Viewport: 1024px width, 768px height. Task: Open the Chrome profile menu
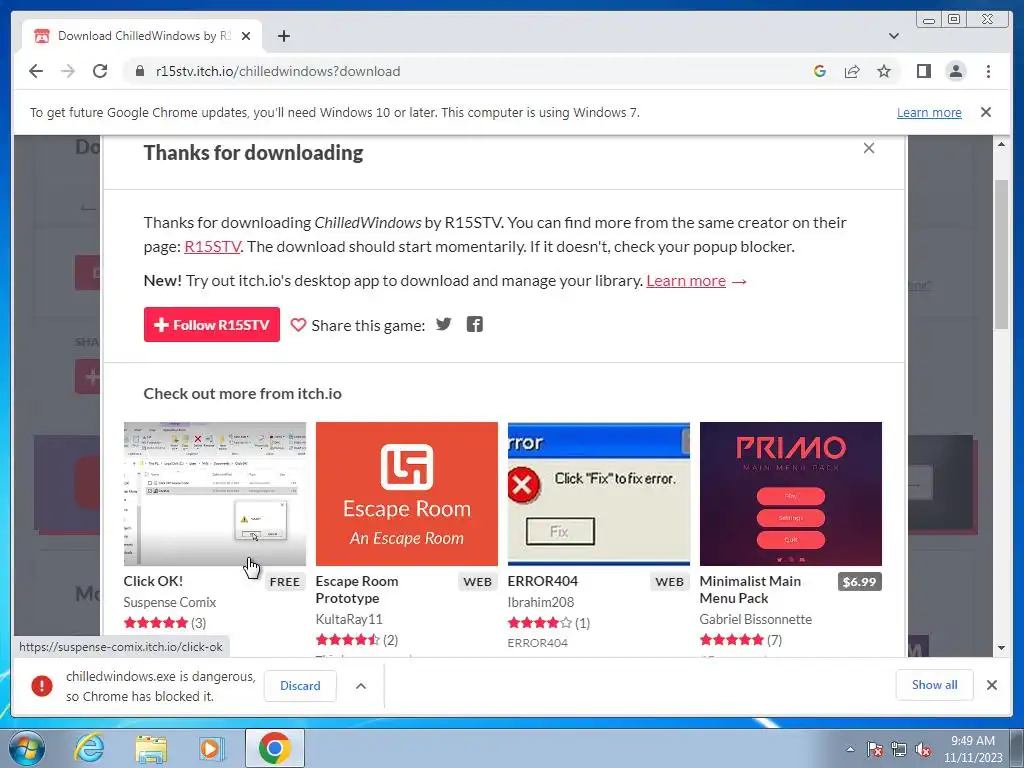point(955,71)
